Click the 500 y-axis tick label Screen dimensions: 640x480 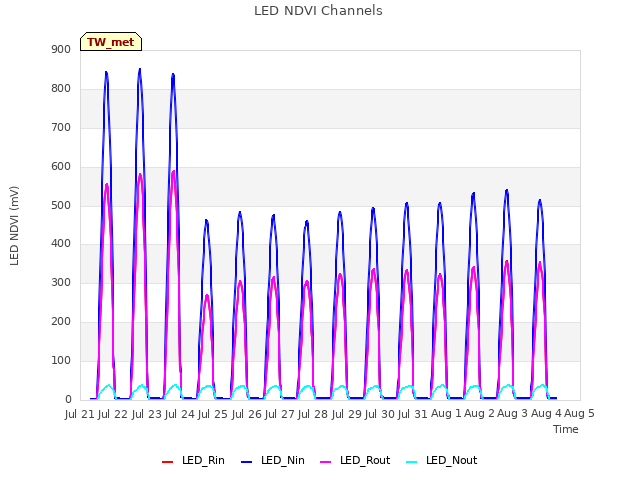click(x=61, y=206)
